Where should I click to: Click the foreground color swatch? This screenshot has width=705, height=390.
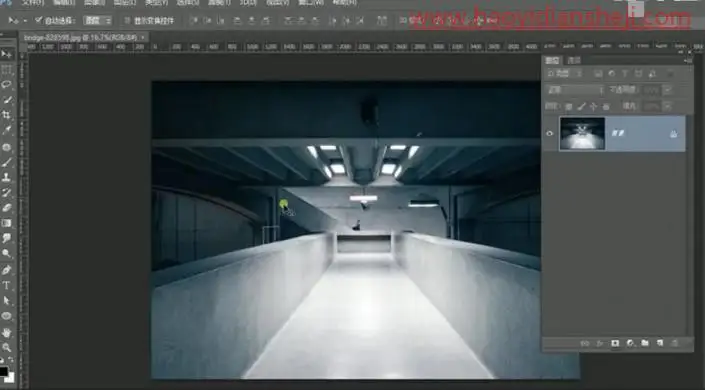[4, 372]
